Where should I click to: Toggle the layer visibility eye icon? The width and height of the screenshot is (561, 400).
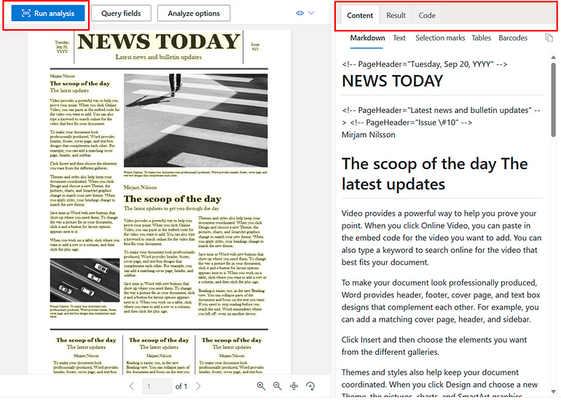coord(300,13)
